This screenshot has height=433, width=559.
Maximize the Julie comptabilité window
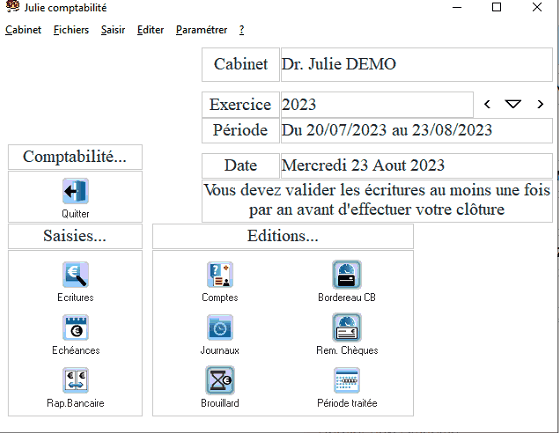click(x=496, y=7)
